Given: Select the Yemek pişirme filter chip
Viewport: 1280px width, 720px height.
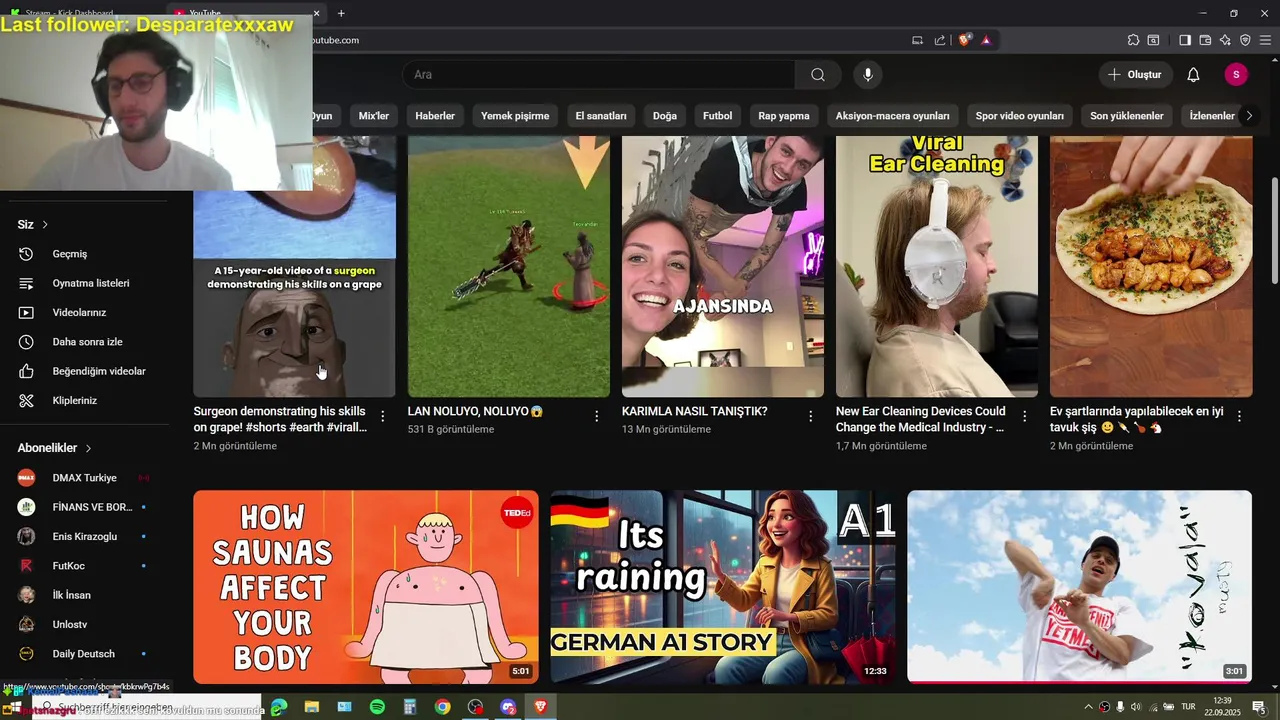Looking at the screenshot, I should [515, 116].
